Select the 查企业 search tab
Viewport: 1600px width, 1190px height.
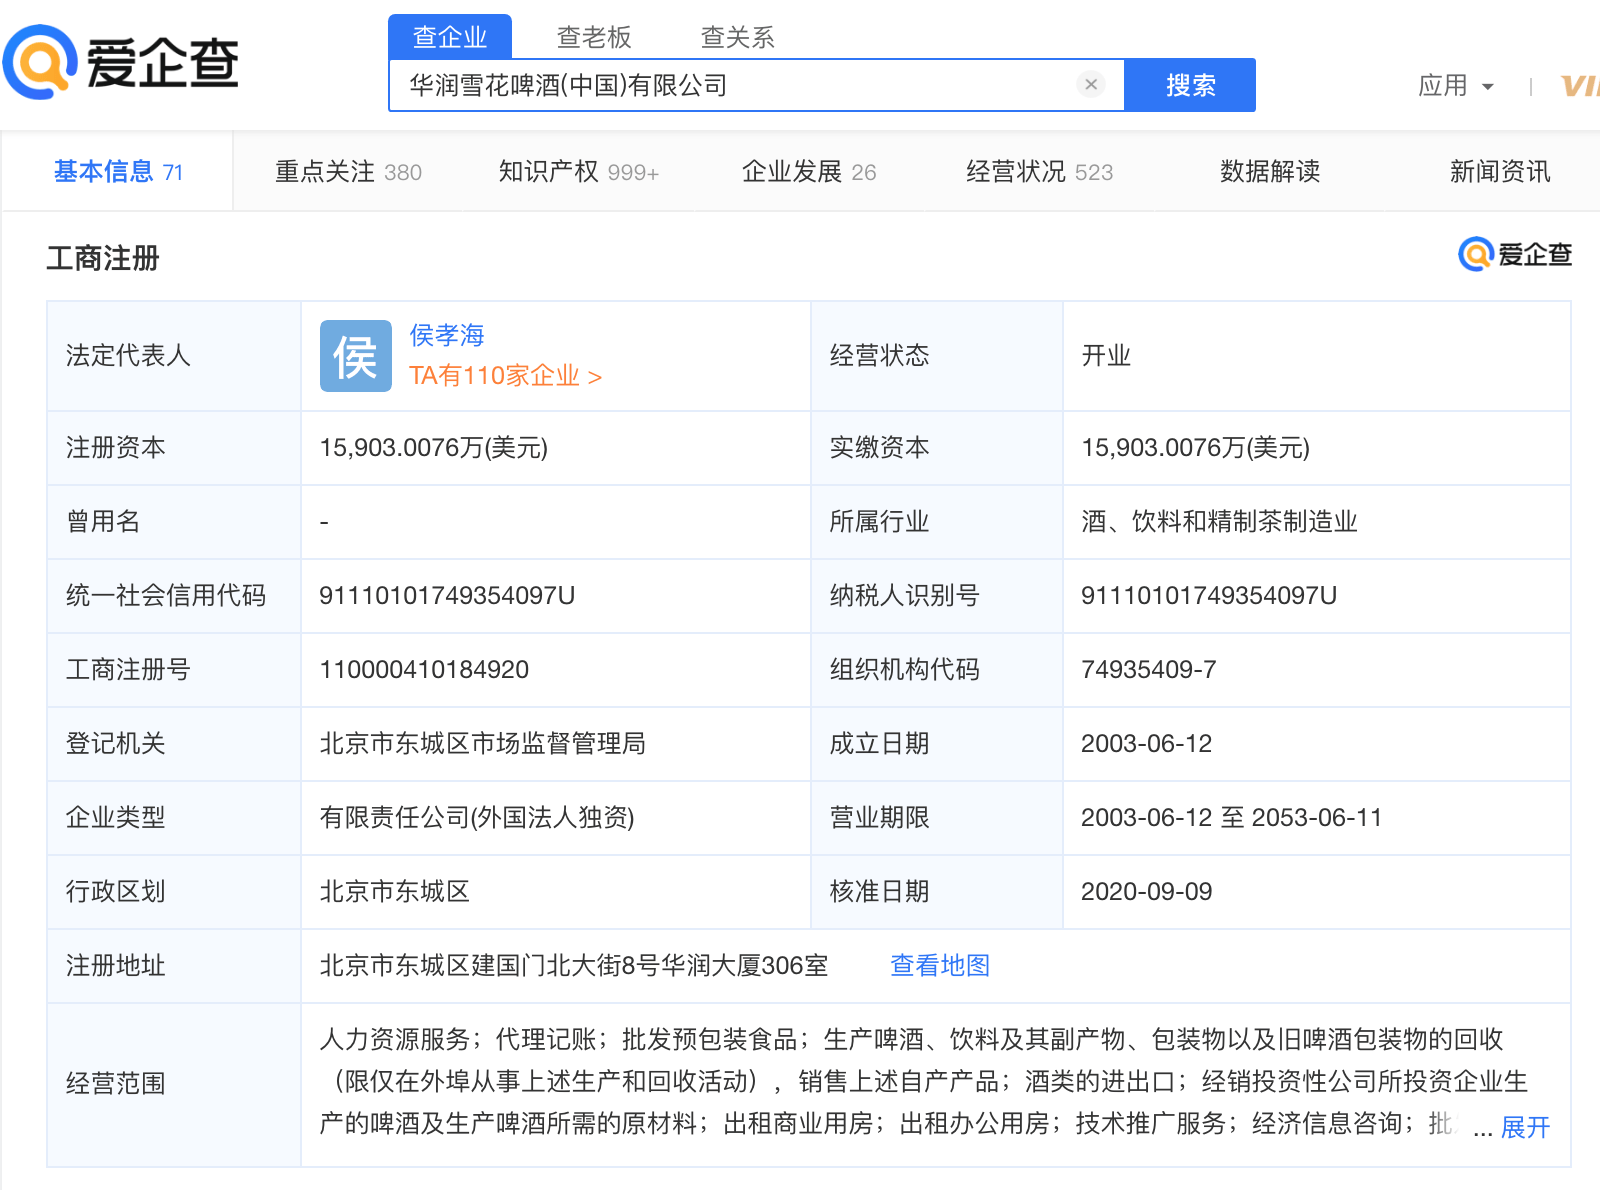[450, 37]
